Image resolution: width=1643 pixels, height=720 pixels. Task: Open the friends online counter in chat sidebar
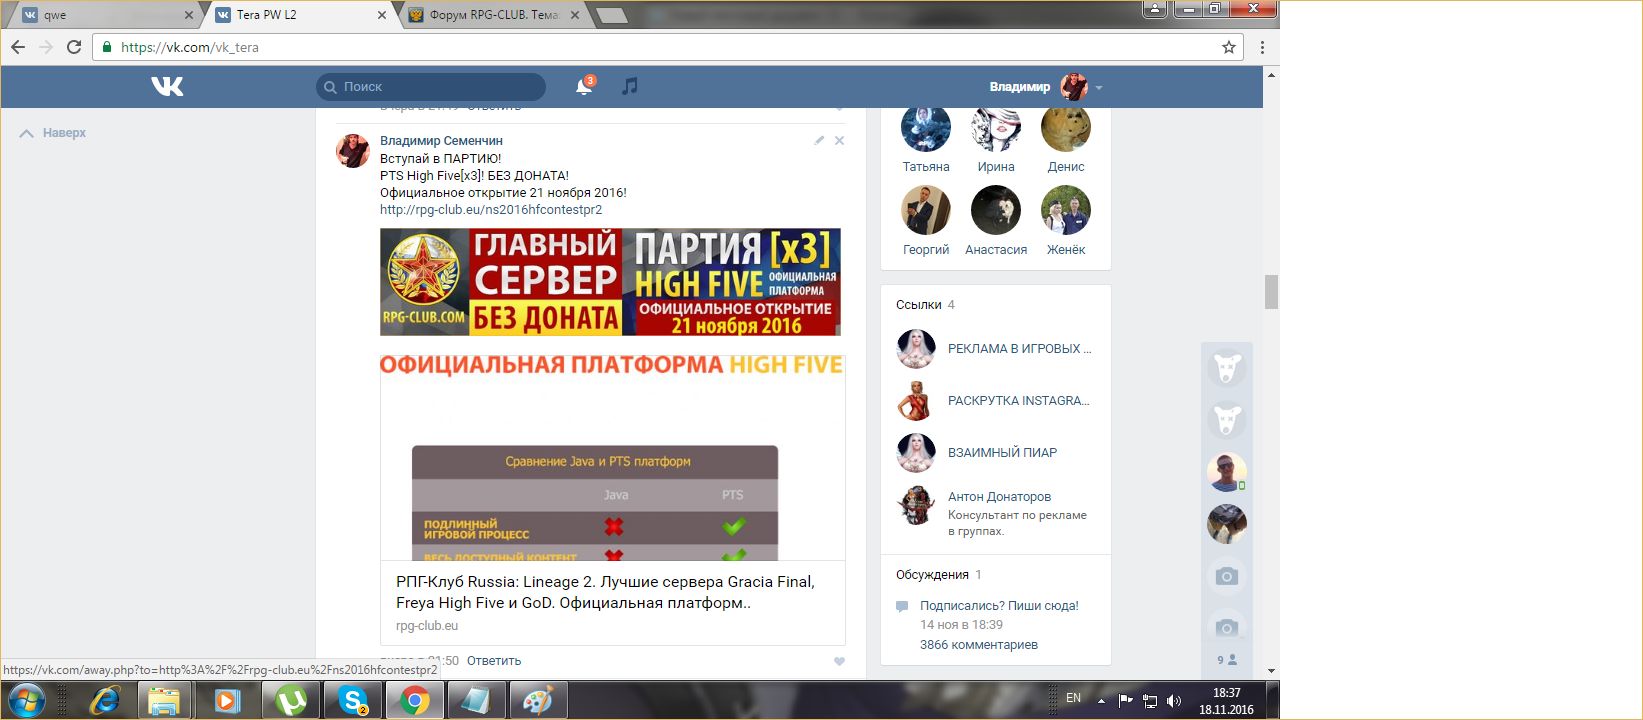pyautogui.click(x=1226, y=660)
